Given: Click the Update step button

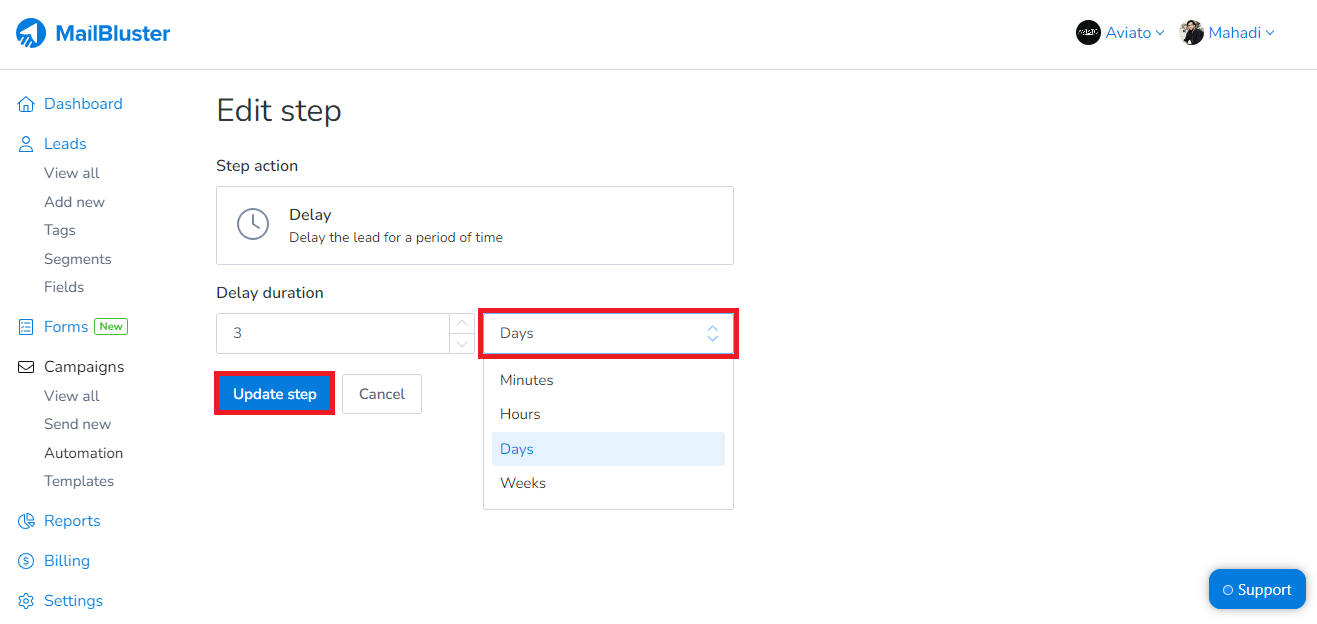Looking at the screenshot, I should tap(274, 393).
